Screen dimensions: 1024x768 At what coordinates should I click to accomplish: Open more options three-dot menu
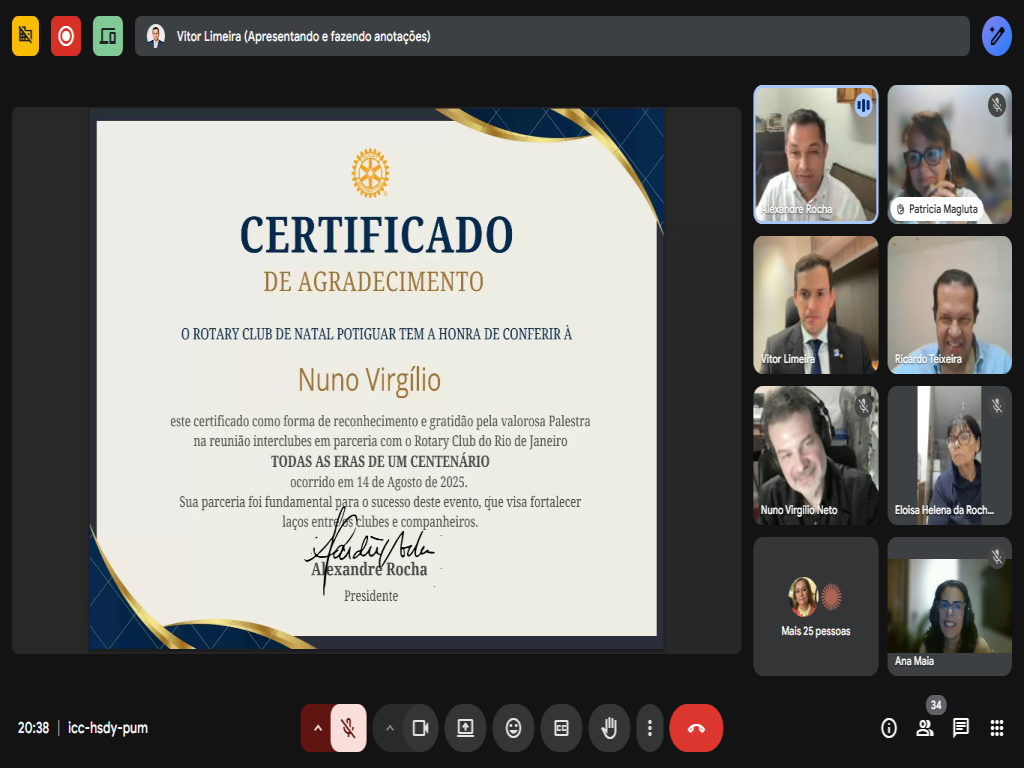(650, 728)
